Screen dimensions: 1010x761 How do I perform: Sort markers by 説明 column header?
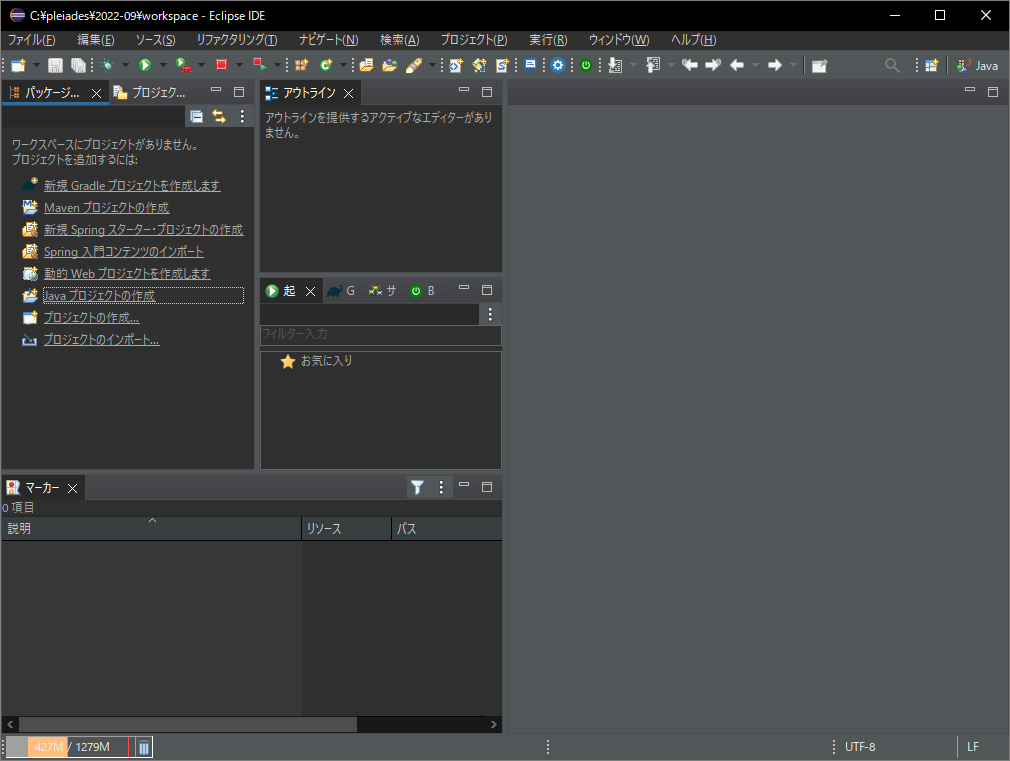tap(151, 528)
